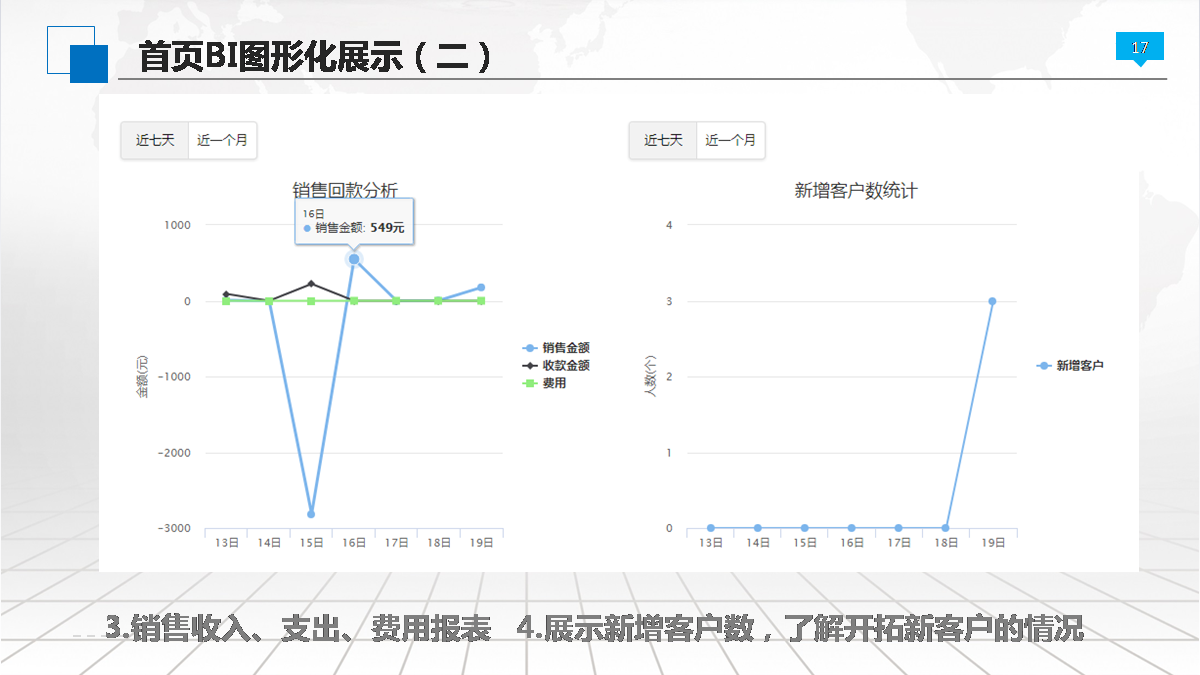
Task: Click the blue sales point at 19日
Action: coord(481,287)
